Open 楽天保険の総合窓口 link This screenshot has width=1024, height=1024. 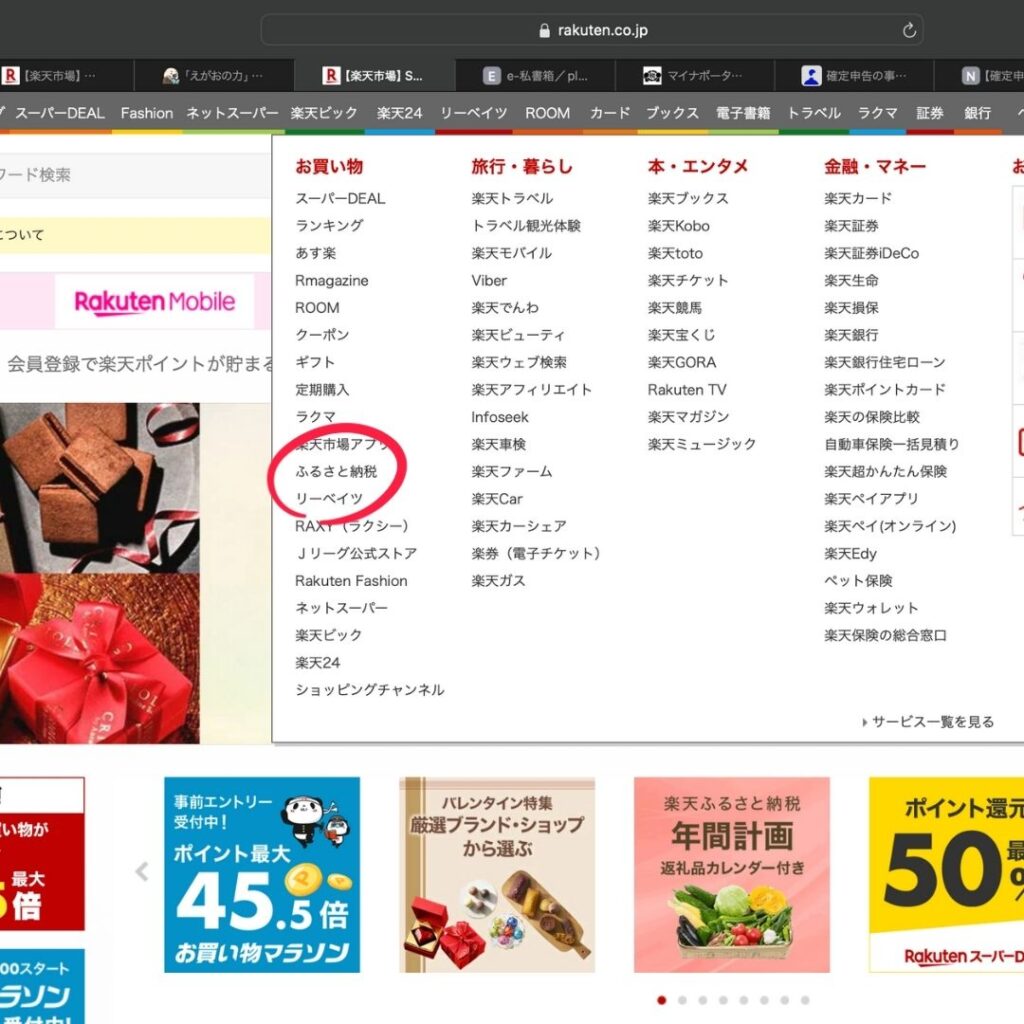click(x=885, y=635)
